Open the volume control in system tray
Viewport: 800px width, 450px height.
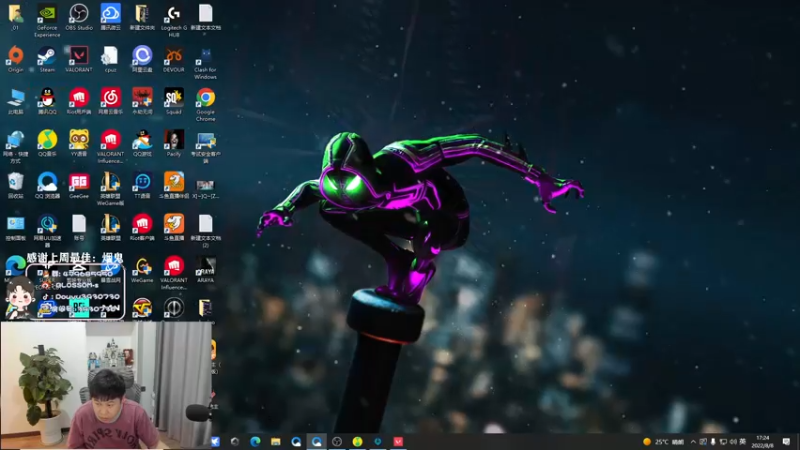733,442
